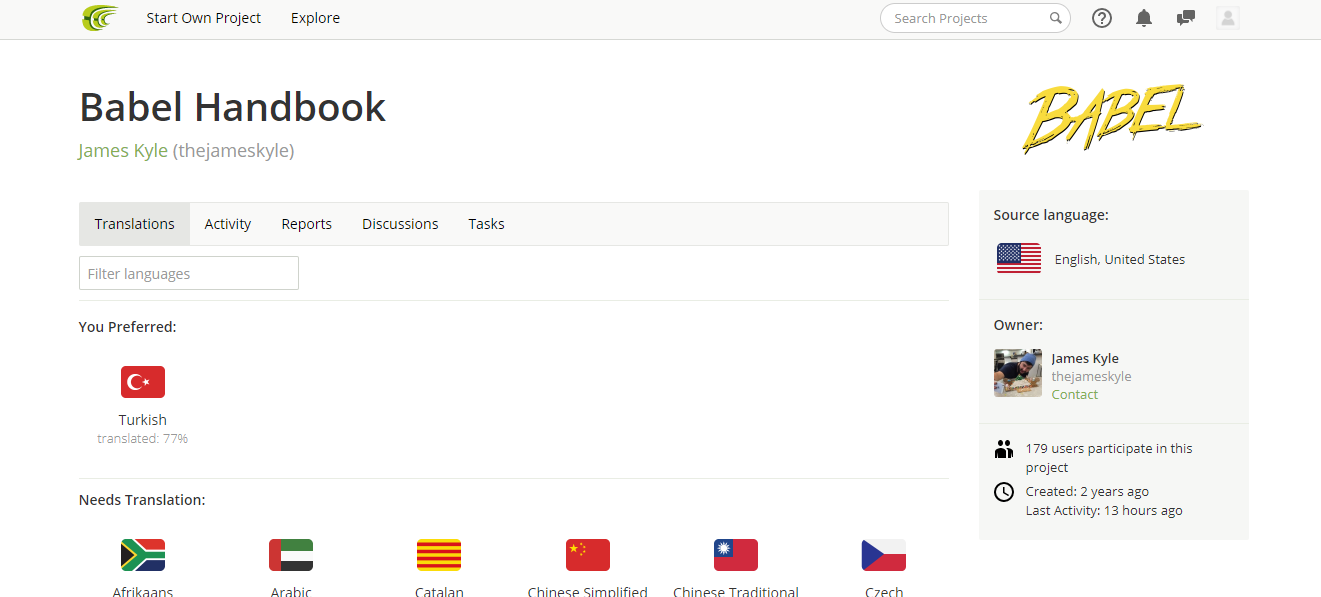Click the clock icon beside Created

(1004, 492)
